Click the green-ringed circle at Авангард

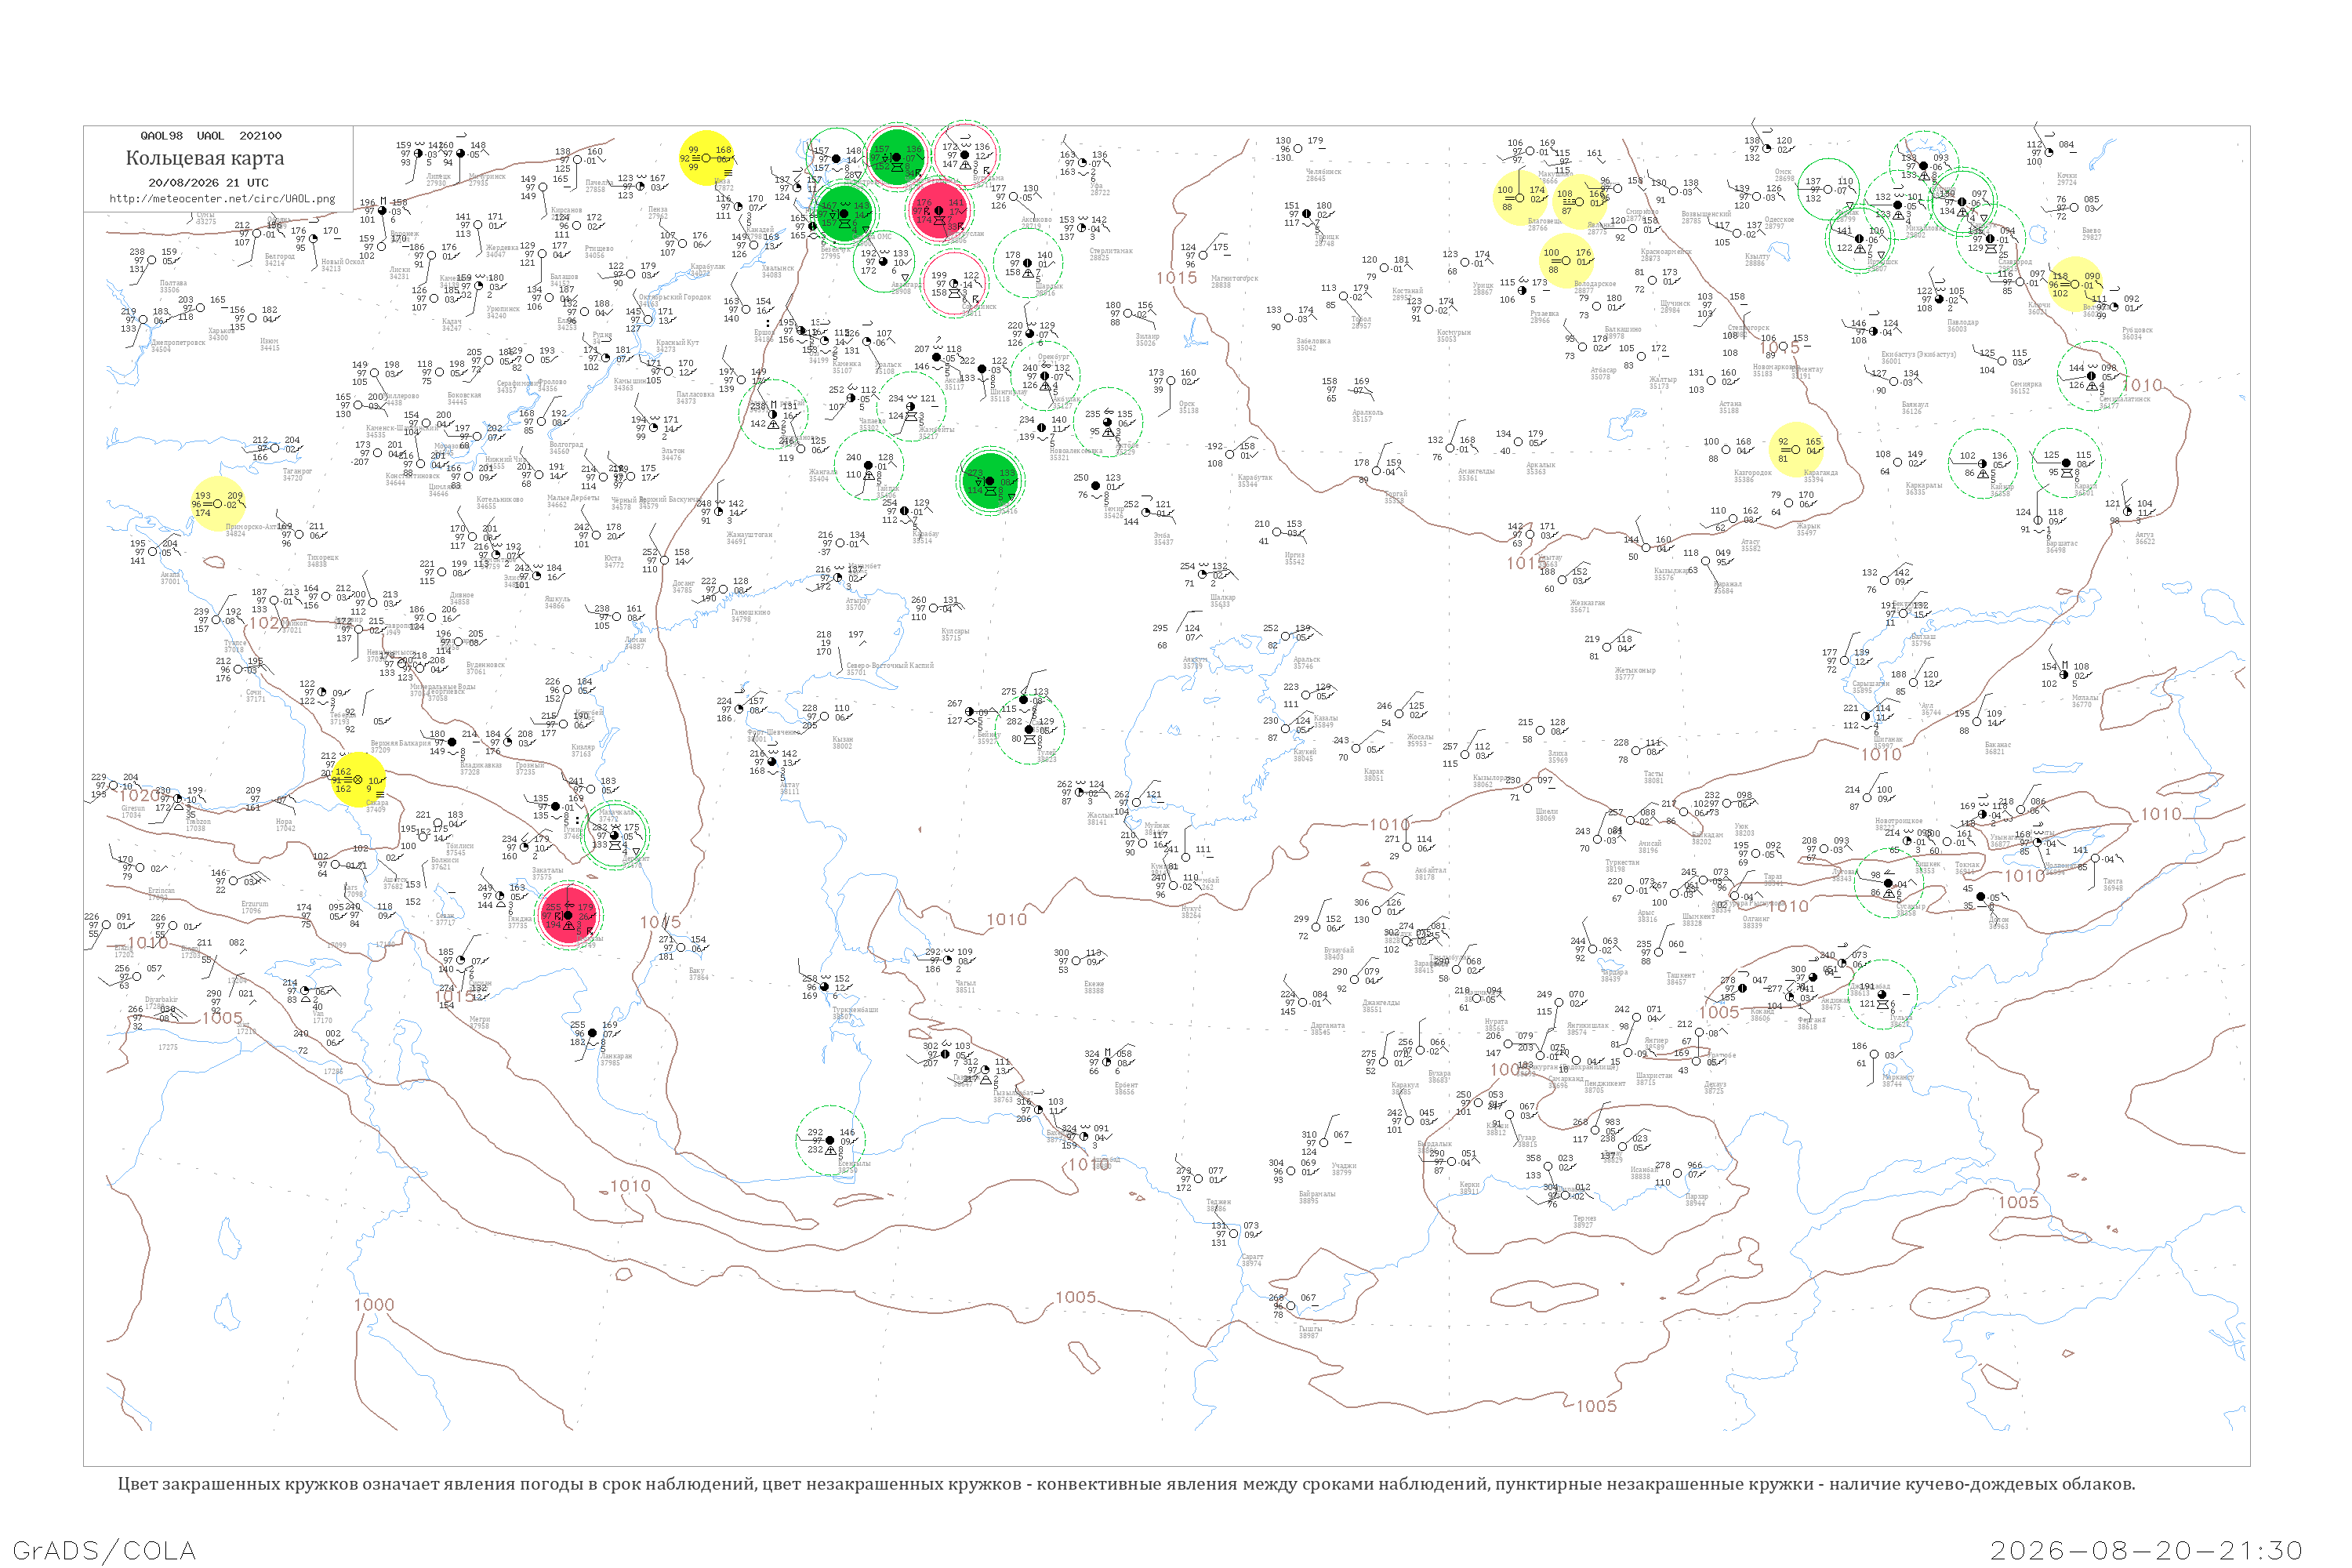pos(884,261)
